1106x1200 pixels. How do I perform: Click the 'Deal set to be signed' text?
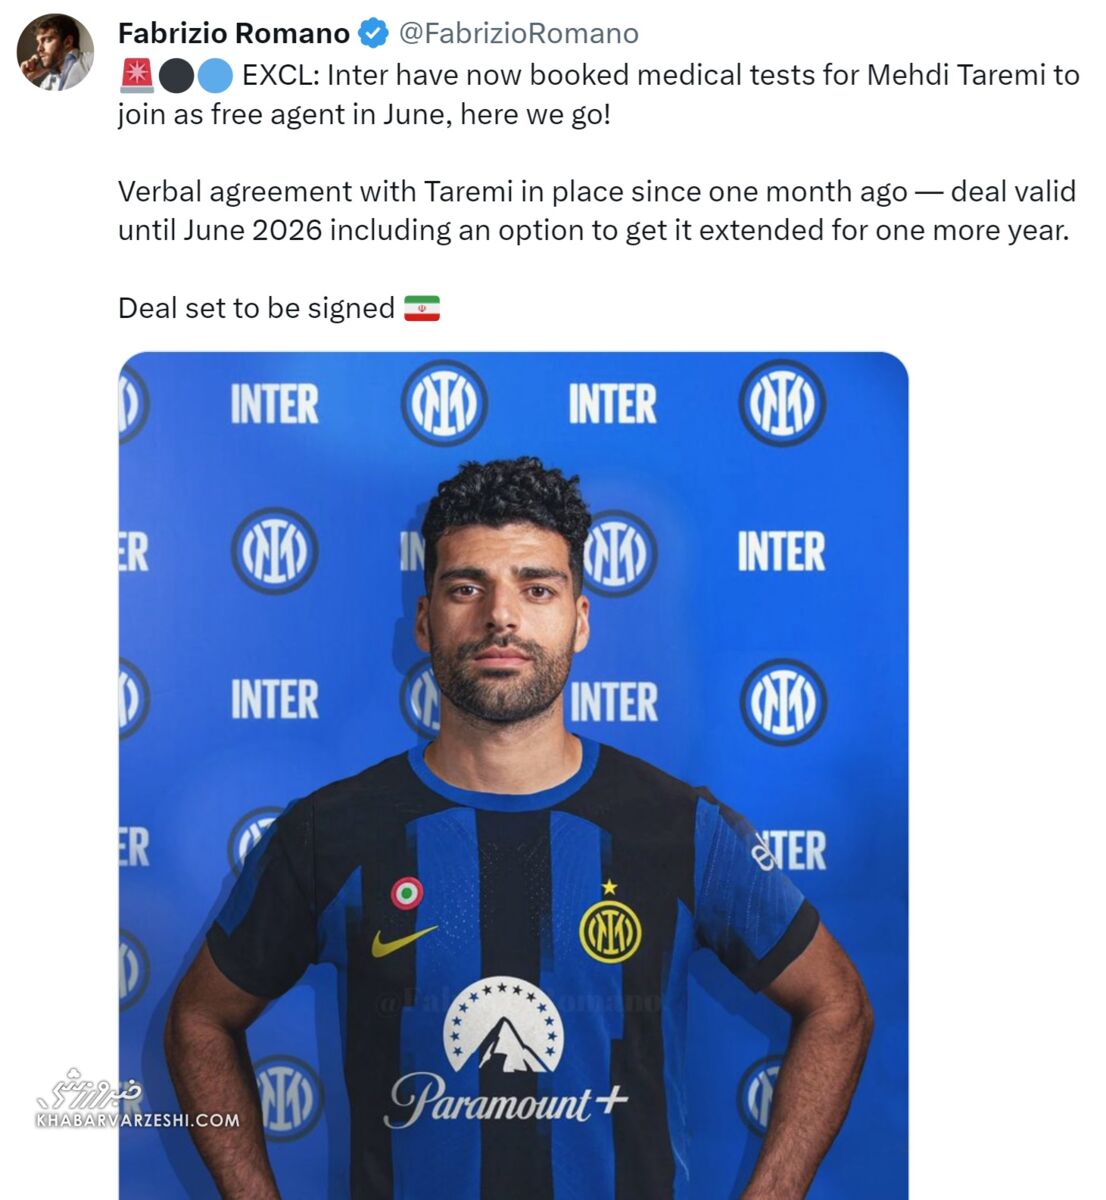[x=256, y=308]
